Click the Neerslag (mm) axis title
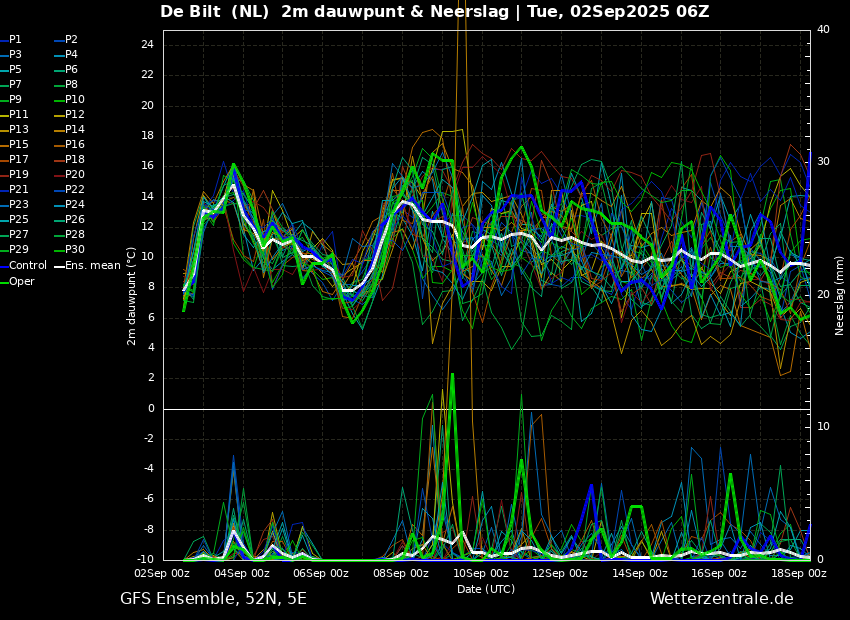850x620 pixels. [840, 295]
